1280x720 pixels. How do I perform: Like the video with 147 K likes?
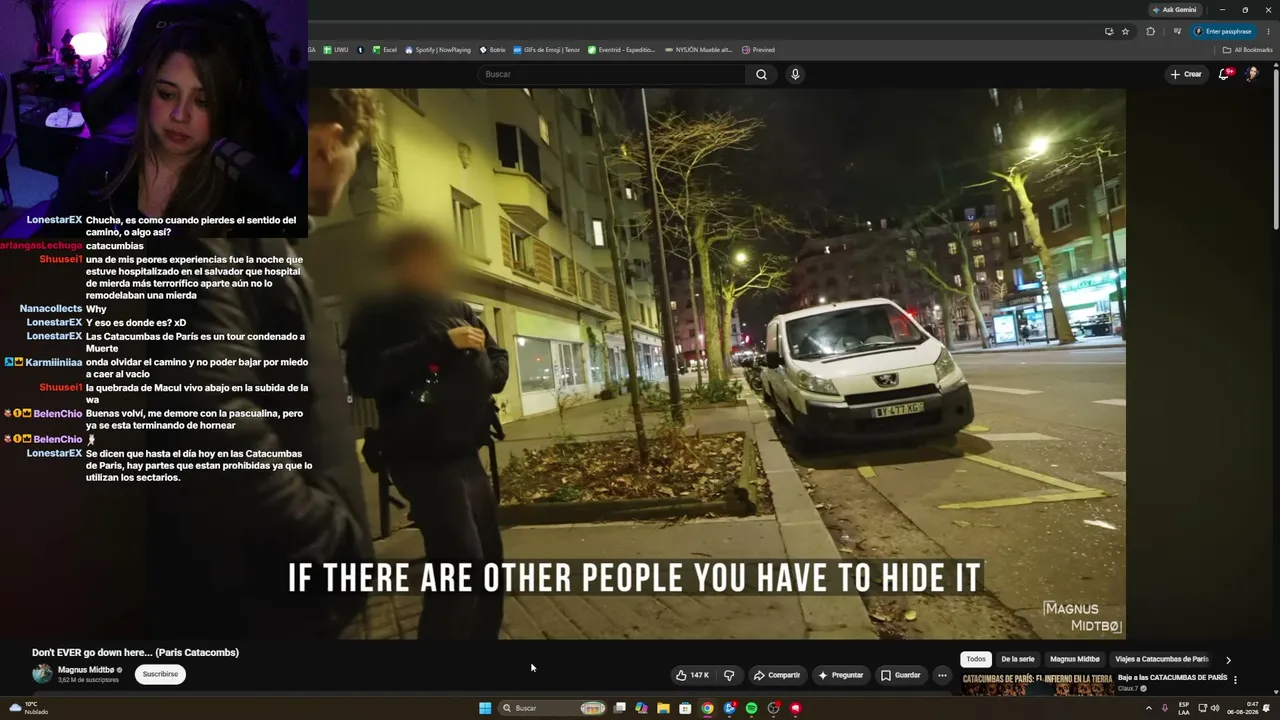(692, 675)
